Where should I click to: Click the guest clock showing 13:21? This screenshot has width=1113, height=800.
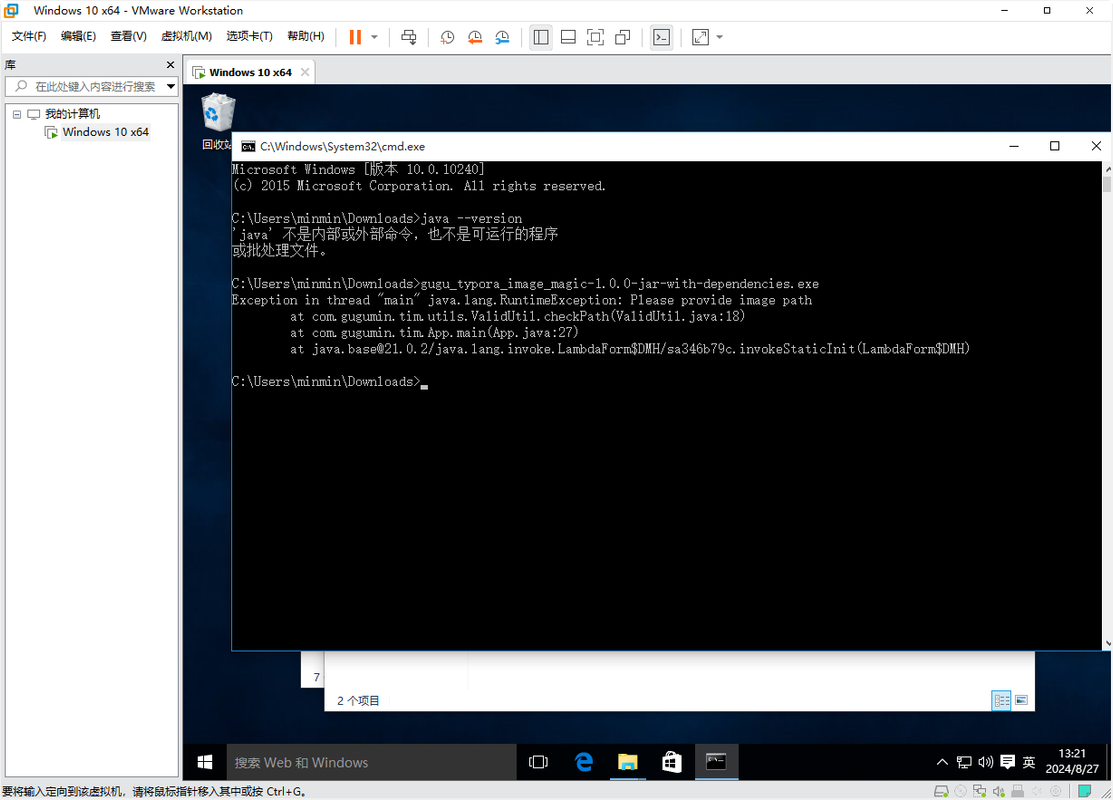(x=1072, y=762)
